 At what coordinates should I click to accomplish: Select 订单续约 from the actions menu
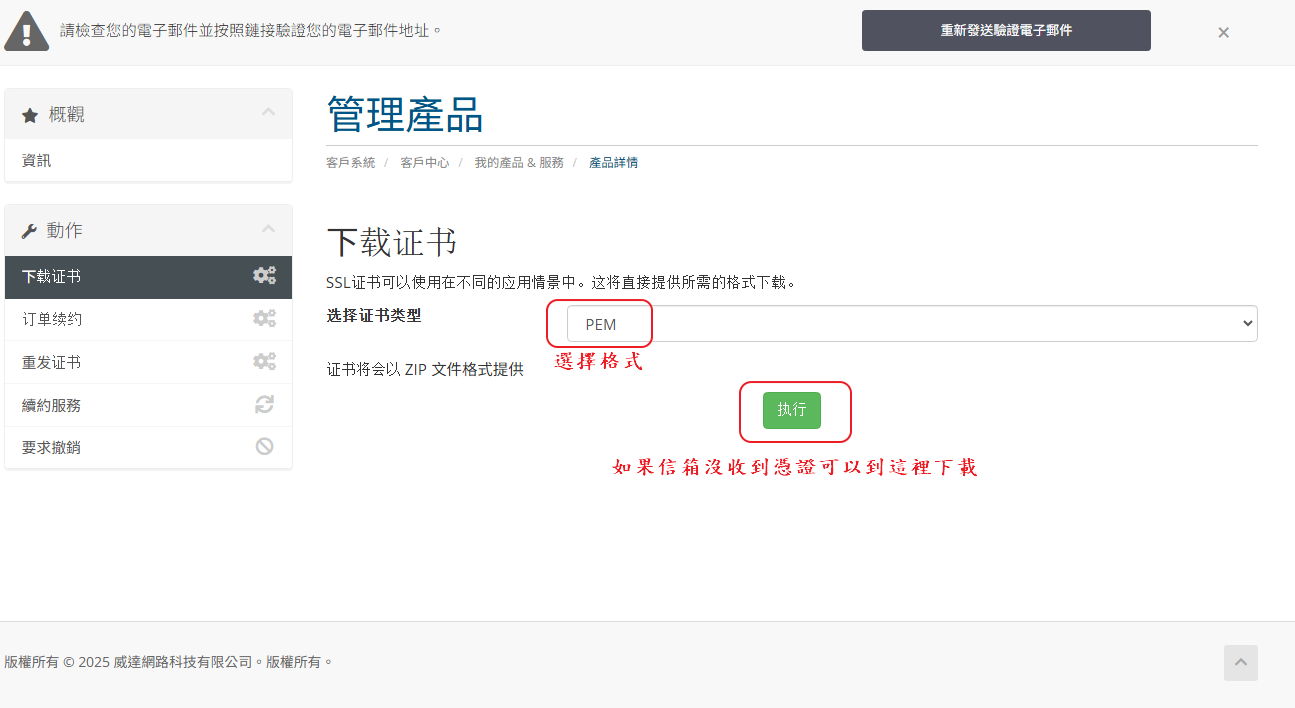pyautogui.click(x=52, y=319)
